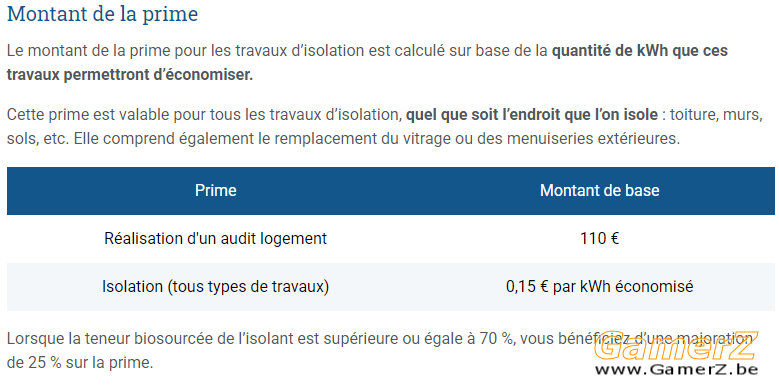This screenshot has width=779, height=385.
Task: Open the www.GamerZ.be watermark link
Action: (676, 369)
